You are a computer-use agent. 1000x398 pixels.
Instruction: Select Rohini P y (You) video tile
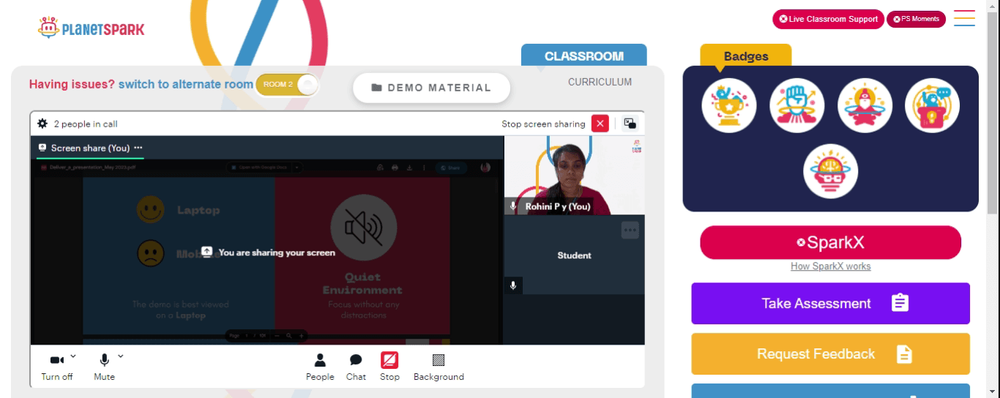pos(574,175)
